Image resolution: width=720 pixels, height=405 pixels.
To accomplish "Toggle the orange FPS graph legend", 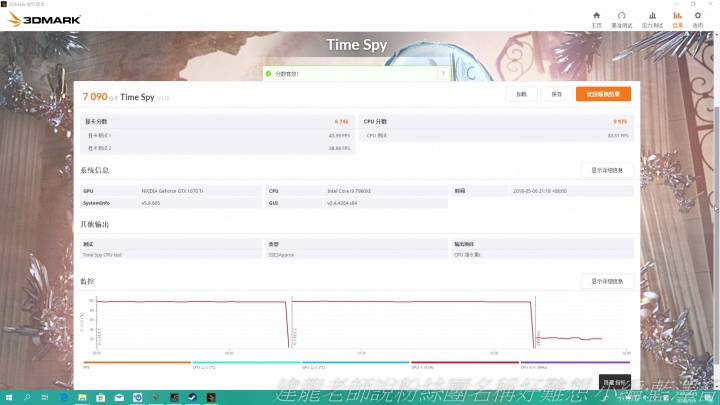I will (137, 365).
